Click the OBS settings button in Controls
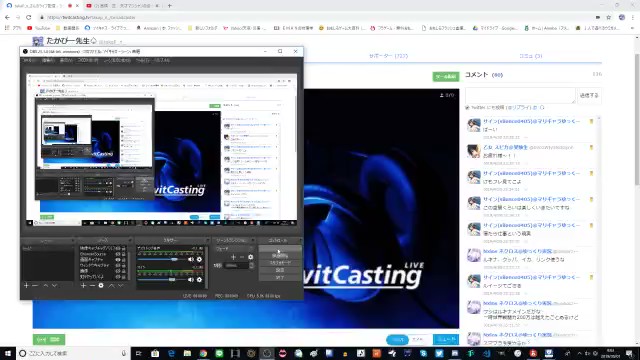This screenshot has width=640, height=360. [280, 270]
